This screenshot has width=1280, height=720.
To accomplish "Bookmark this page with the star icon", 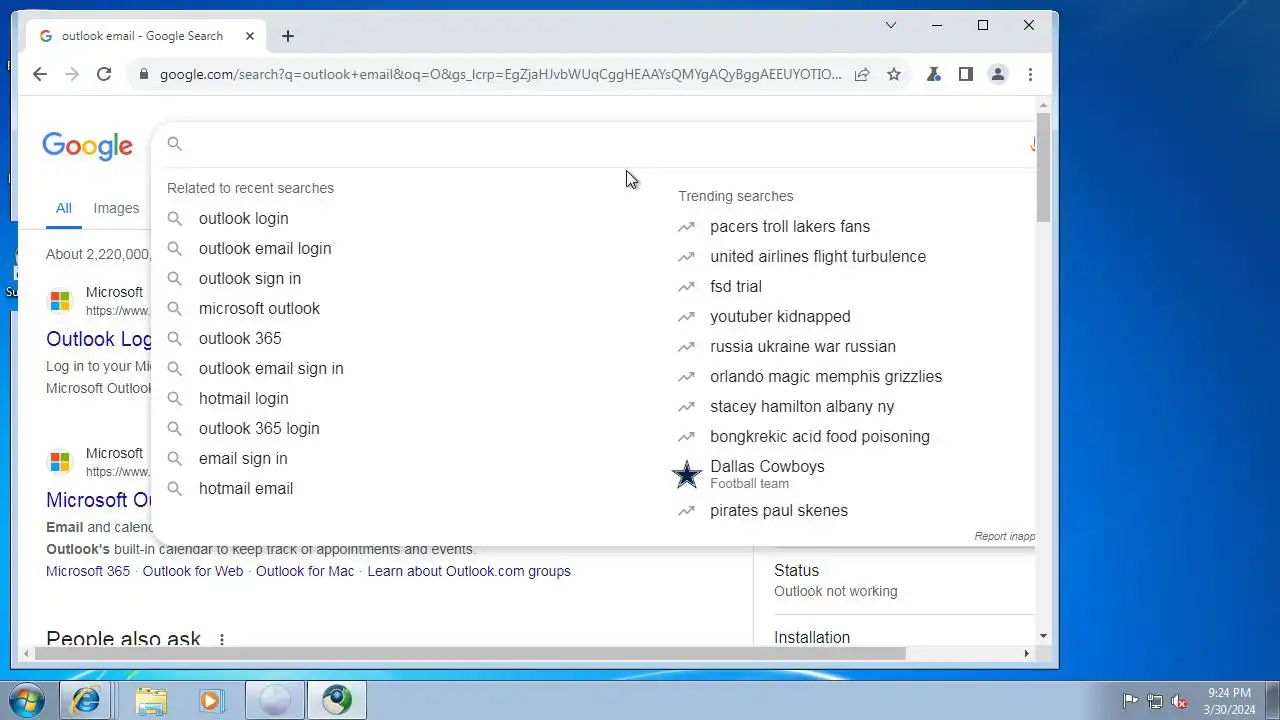I will (x=894, y=74).
